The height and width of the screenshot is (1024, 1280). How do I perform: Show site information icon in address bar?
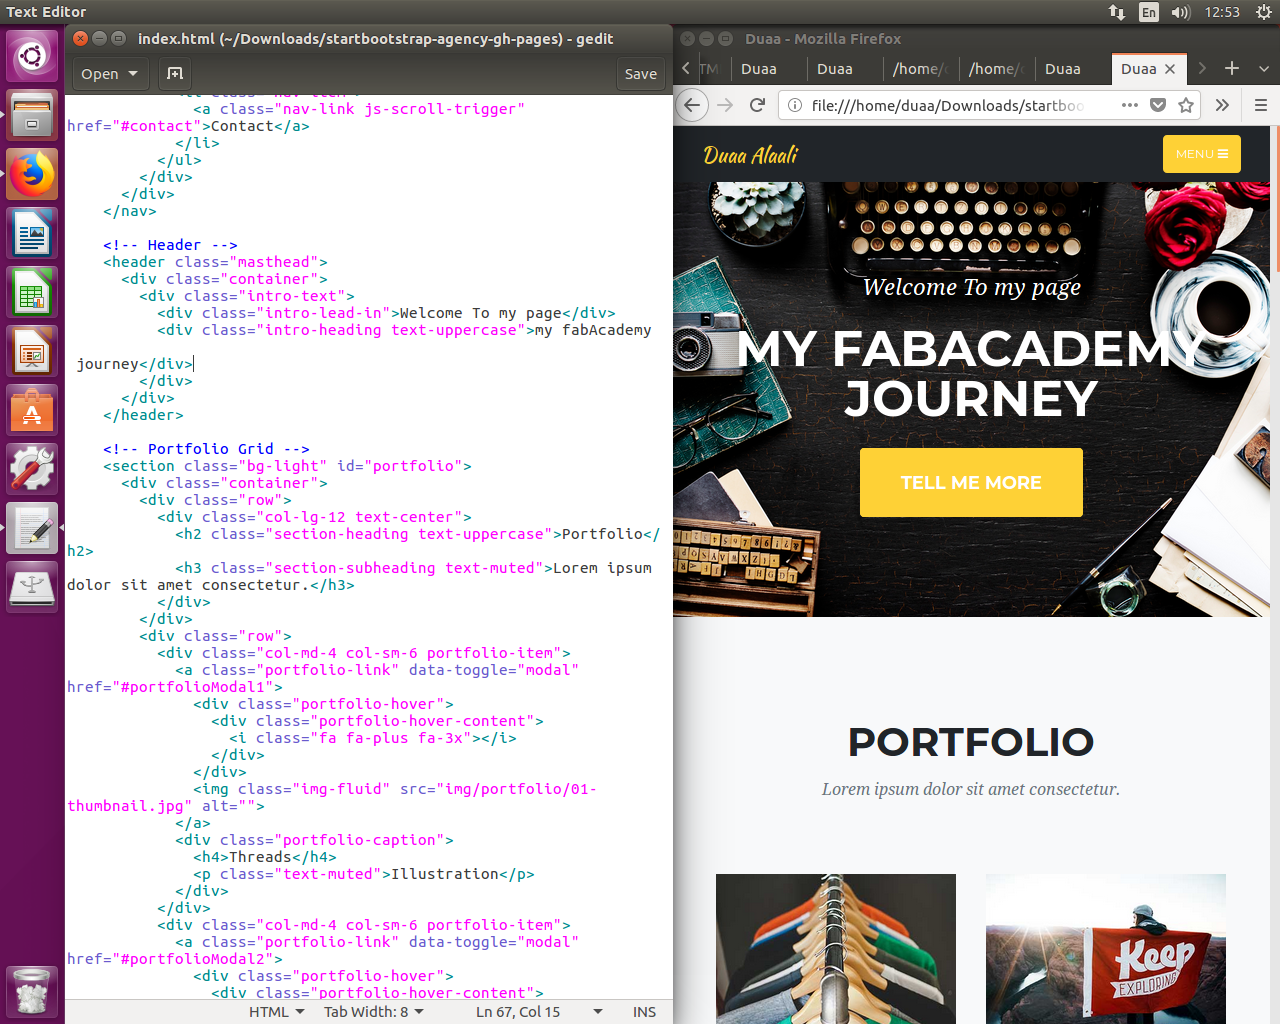click(x=794, y=105)
